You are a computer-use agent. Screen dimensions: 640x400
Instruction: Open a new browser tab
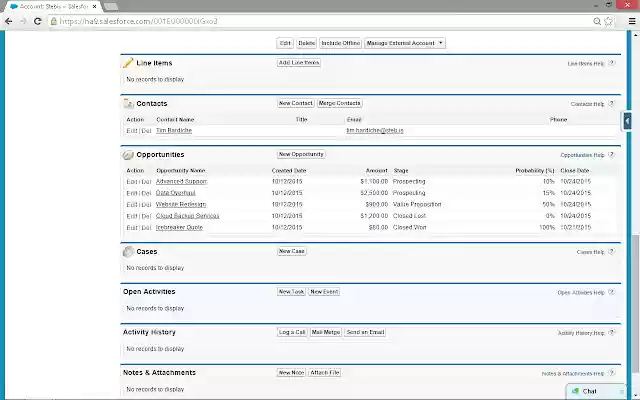[x=110, y=7]
